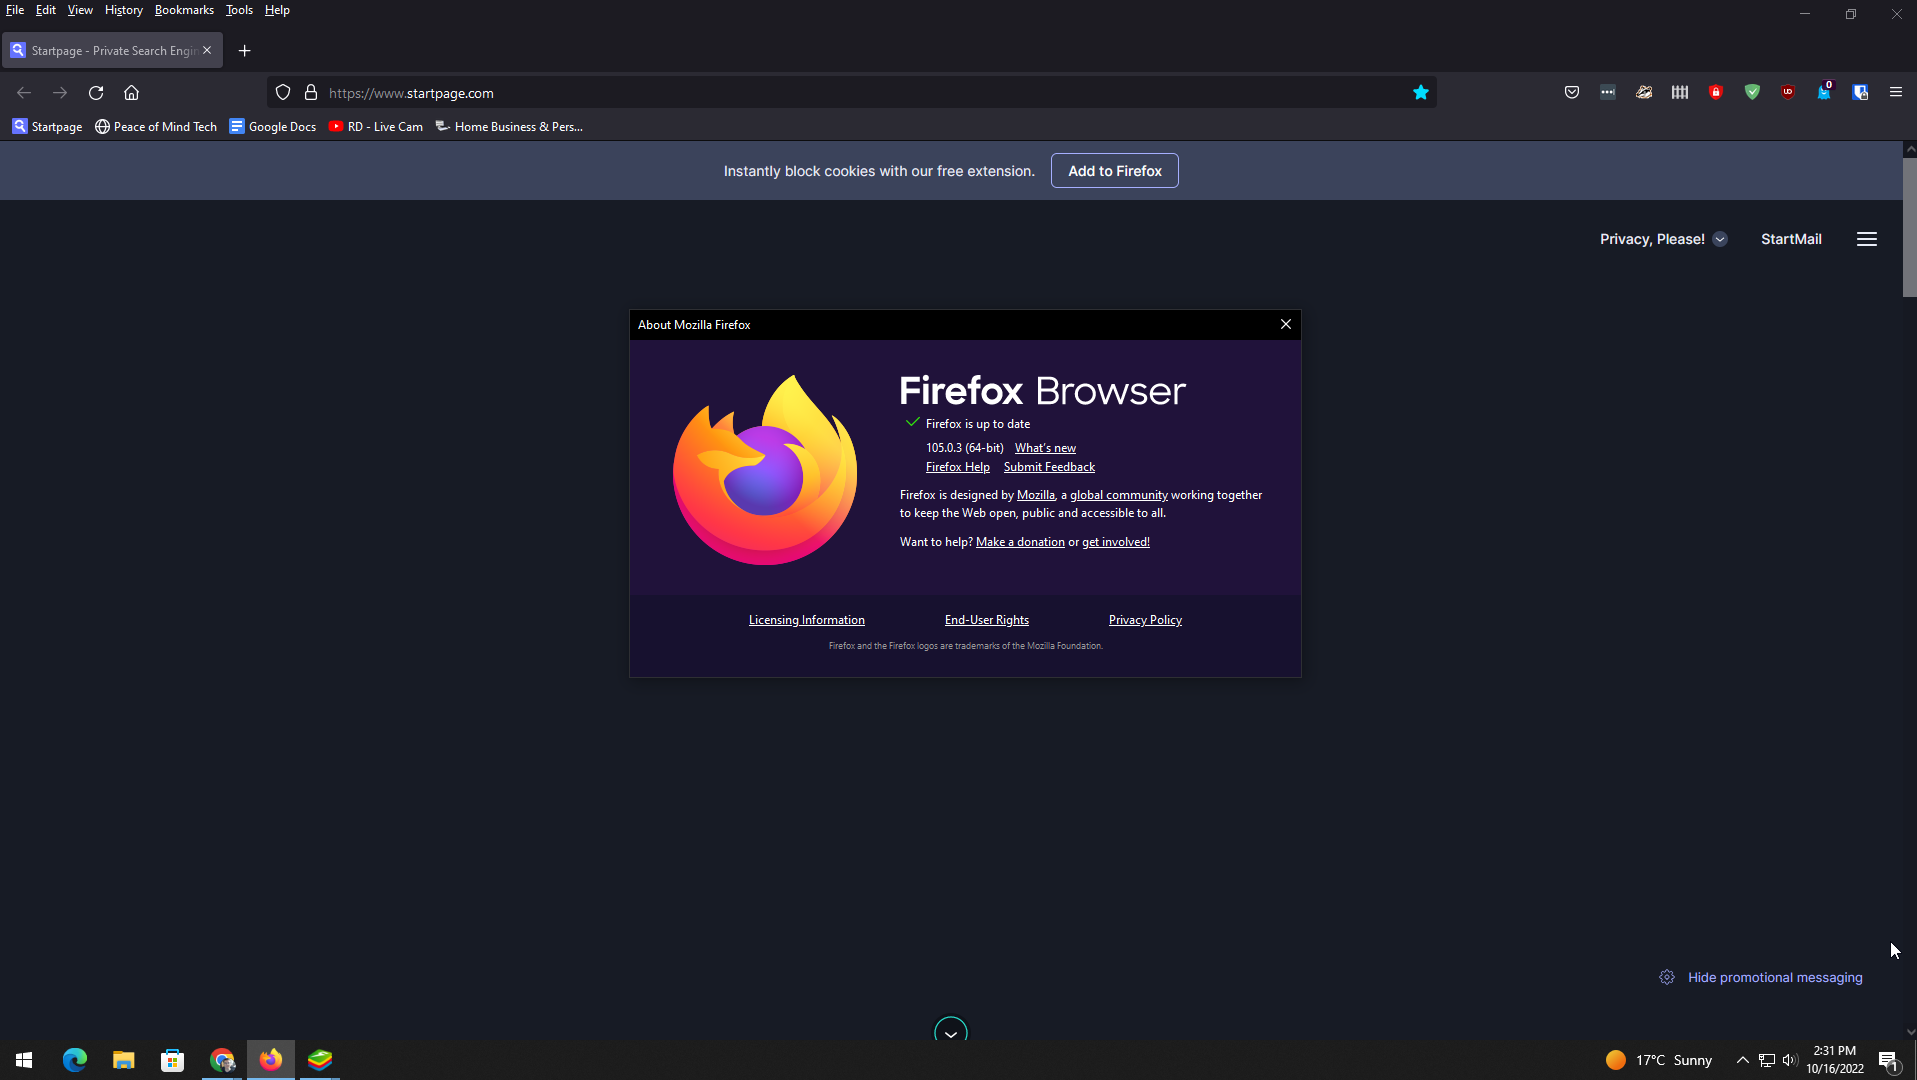
Task: Open the Firefox application hamburger menu
Action: pyautogui.click(x=1896, y=92)
